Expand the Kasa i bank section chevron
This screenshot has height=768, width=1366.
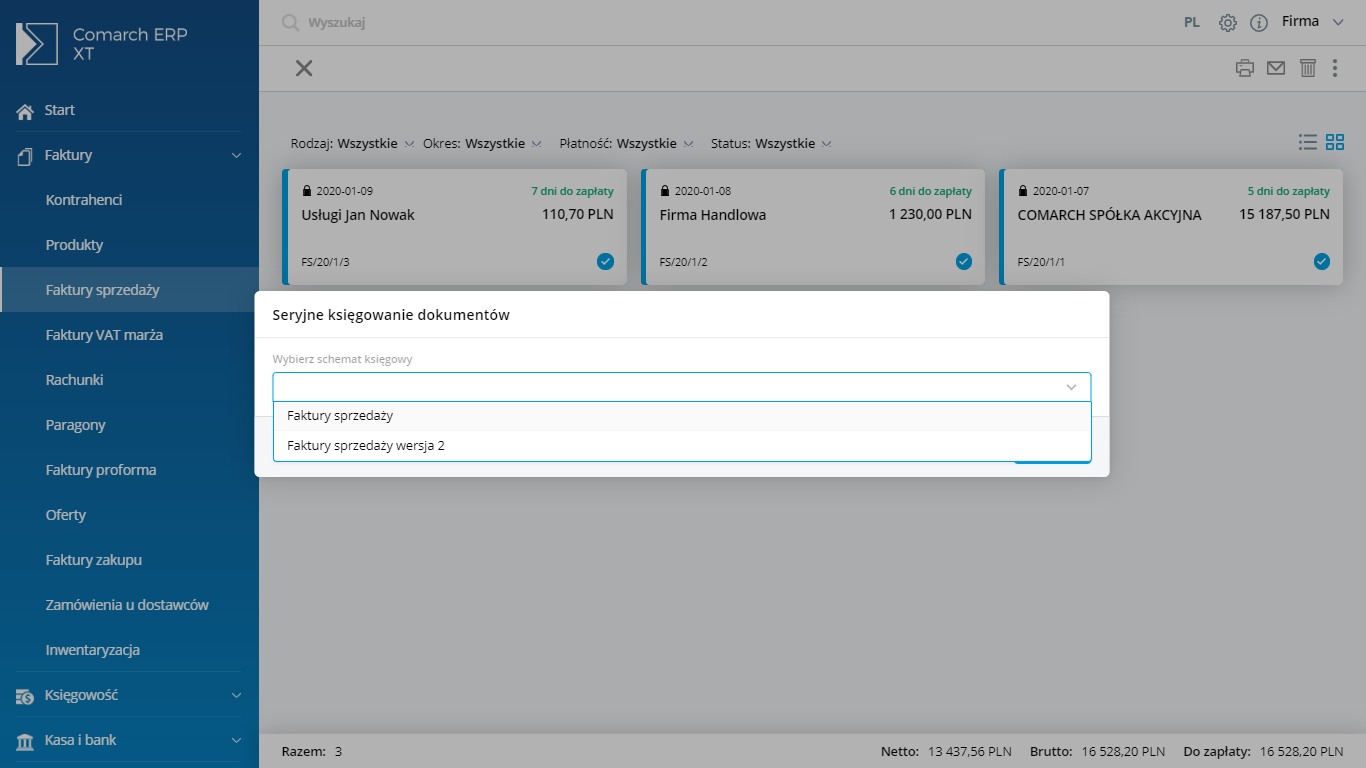[237, 741]
